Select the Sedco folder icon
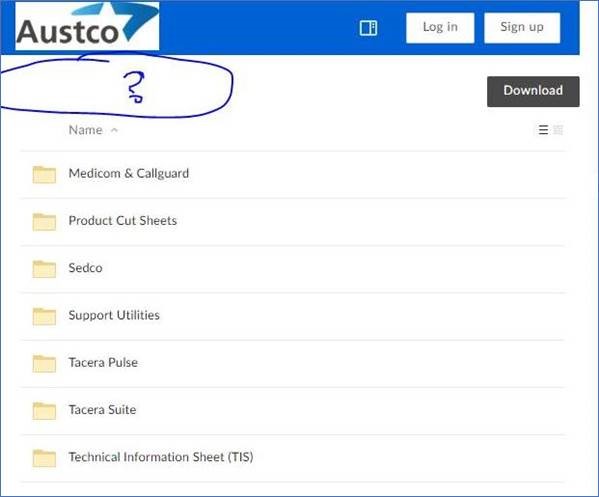Image resolution: width=599 pixels, height=497 pixels. click(44, 269)
